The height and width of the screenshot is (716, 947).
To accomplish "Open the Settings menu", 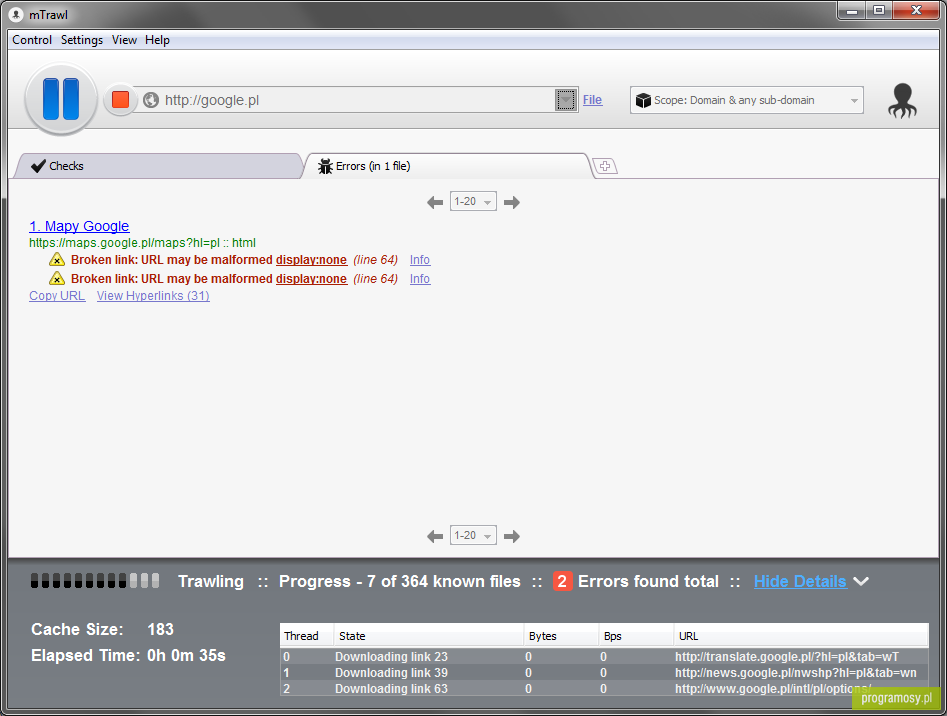I will [82, 40].
